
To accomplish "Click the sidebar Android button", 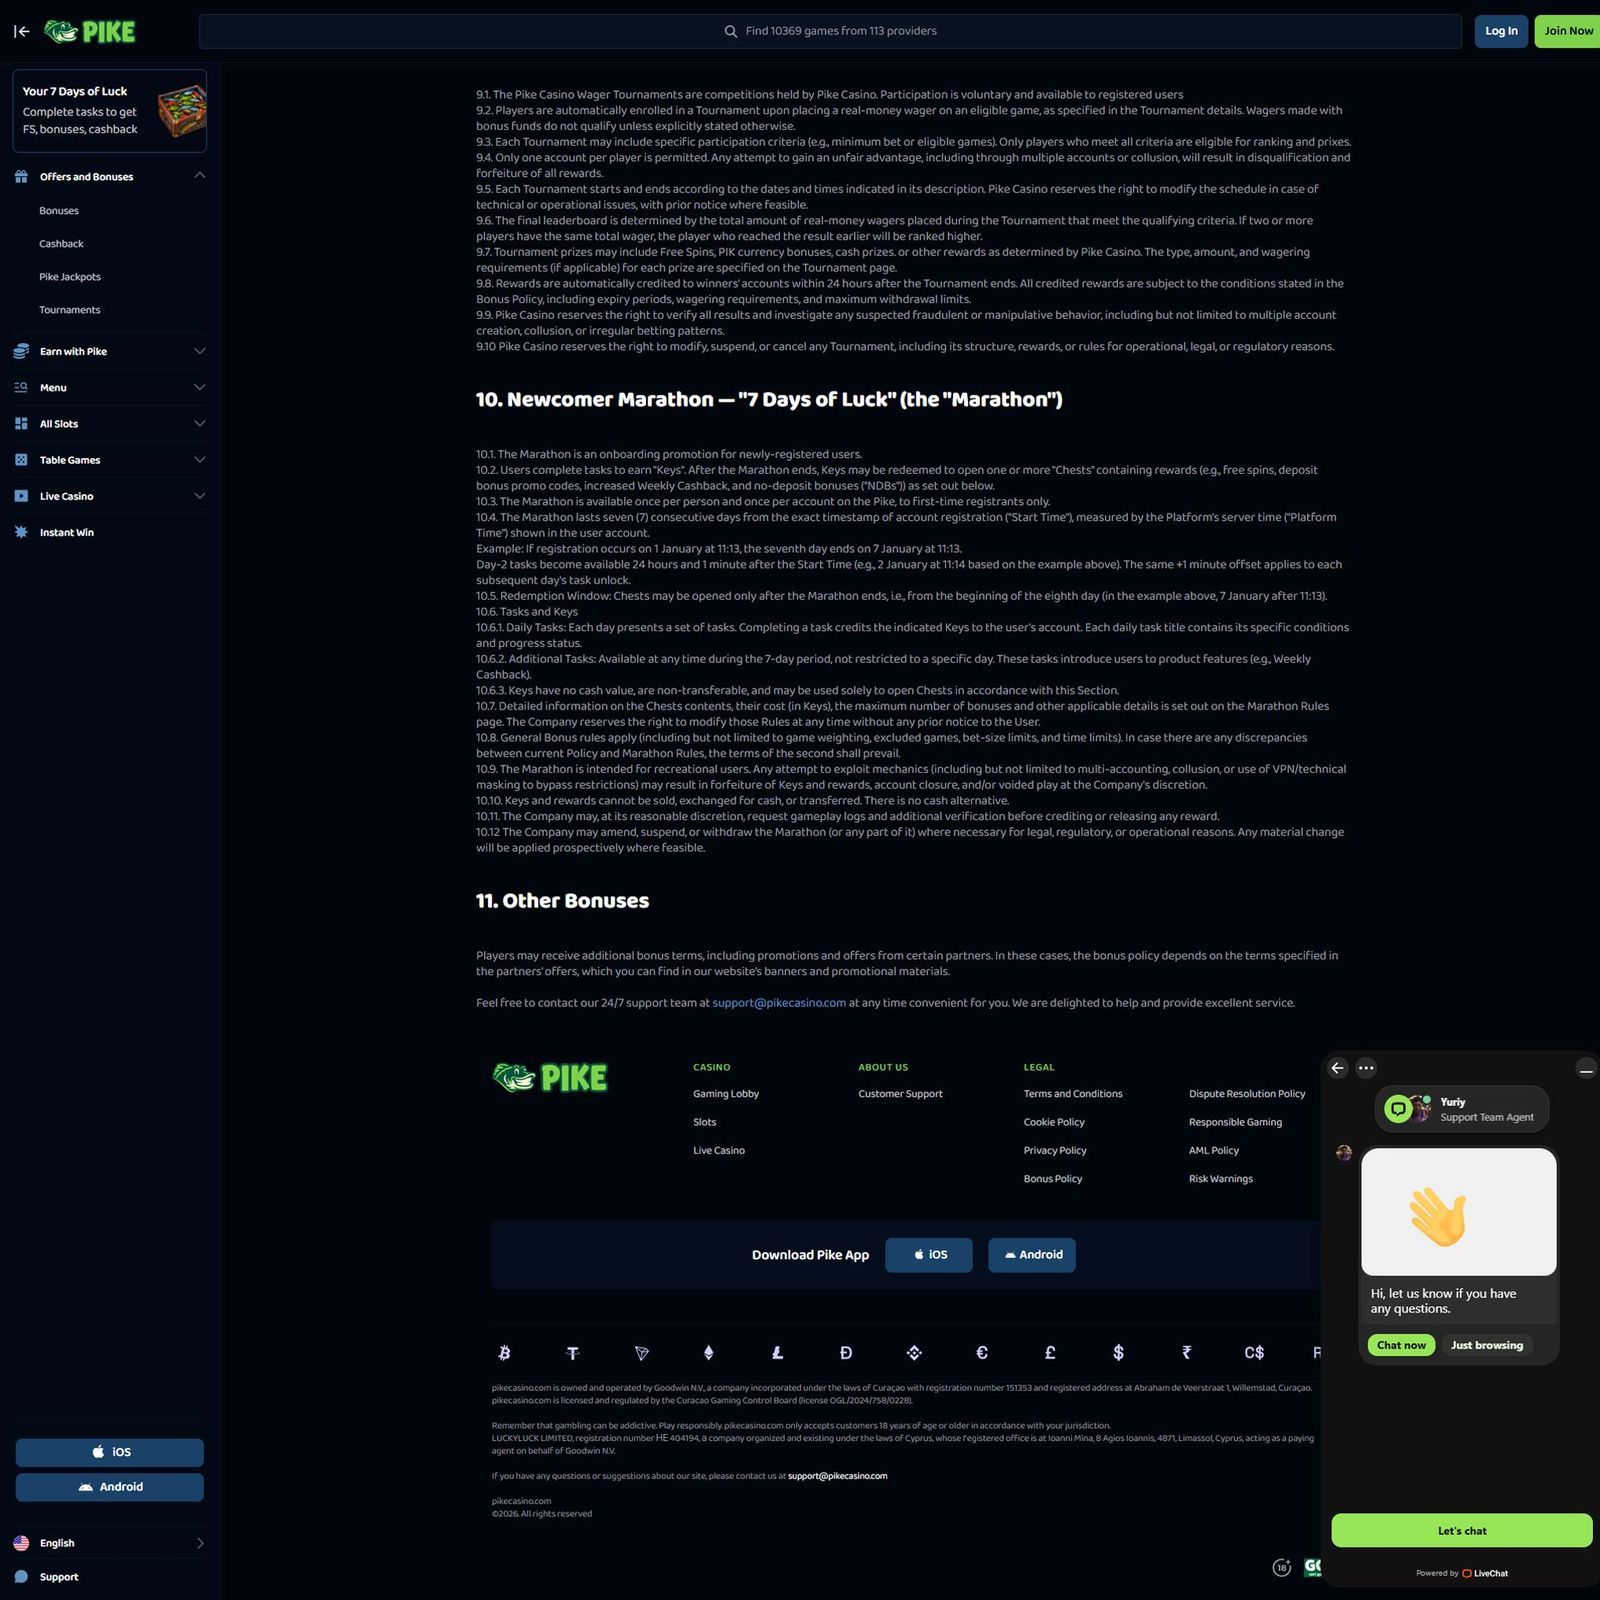I will pyautogui.click(x=110, y=1487).
